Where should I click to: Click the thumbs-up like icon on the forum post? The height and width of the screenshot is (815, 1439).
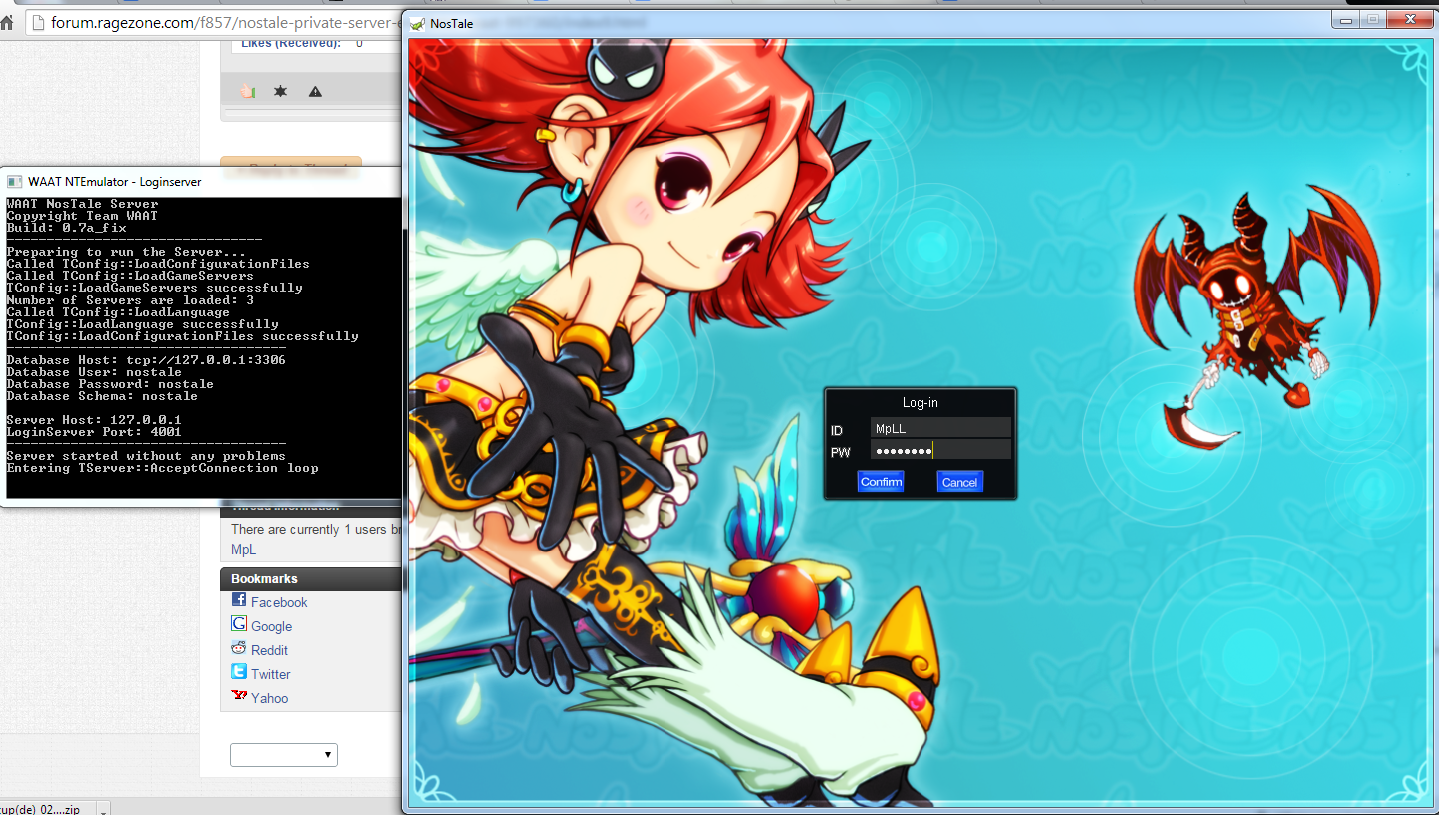(247, 91)
